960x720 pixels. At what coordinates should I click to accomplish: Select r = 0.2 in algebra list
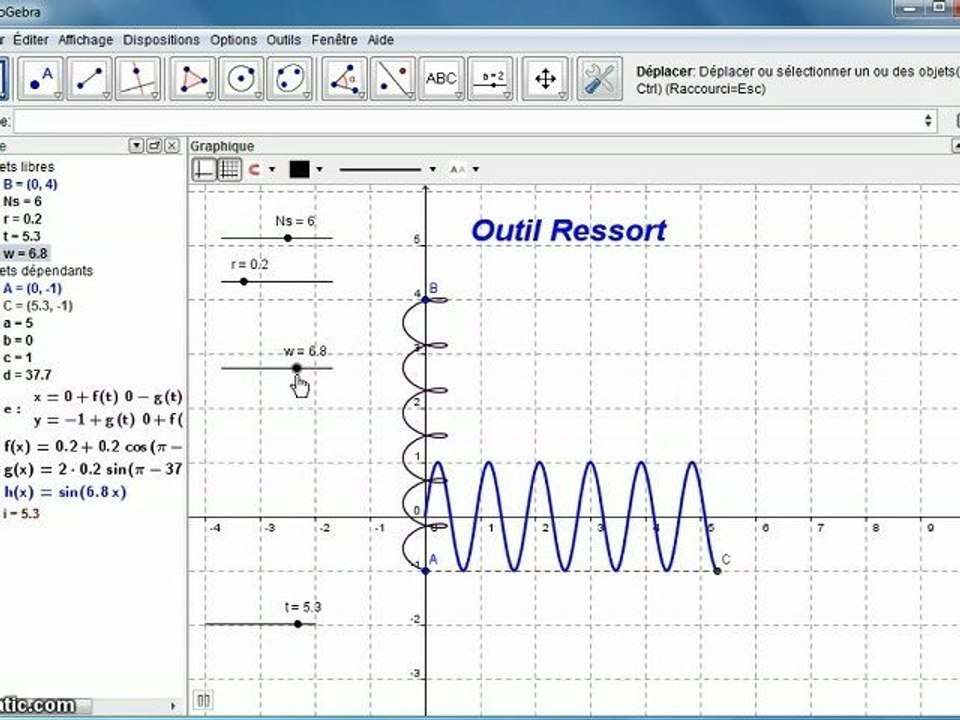coord(23,219)
